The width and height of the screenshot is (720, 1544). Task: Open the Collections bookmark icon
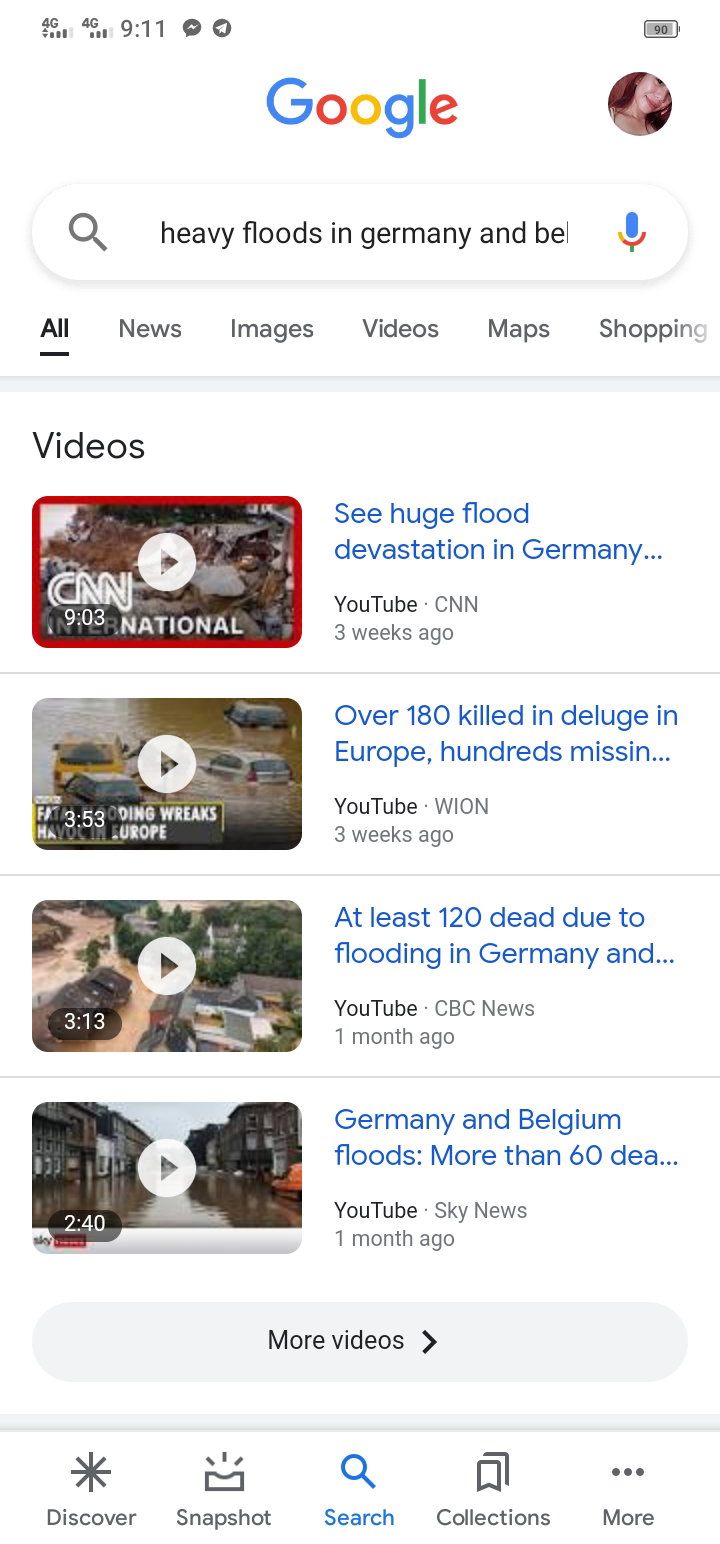tap(493, 1472)
